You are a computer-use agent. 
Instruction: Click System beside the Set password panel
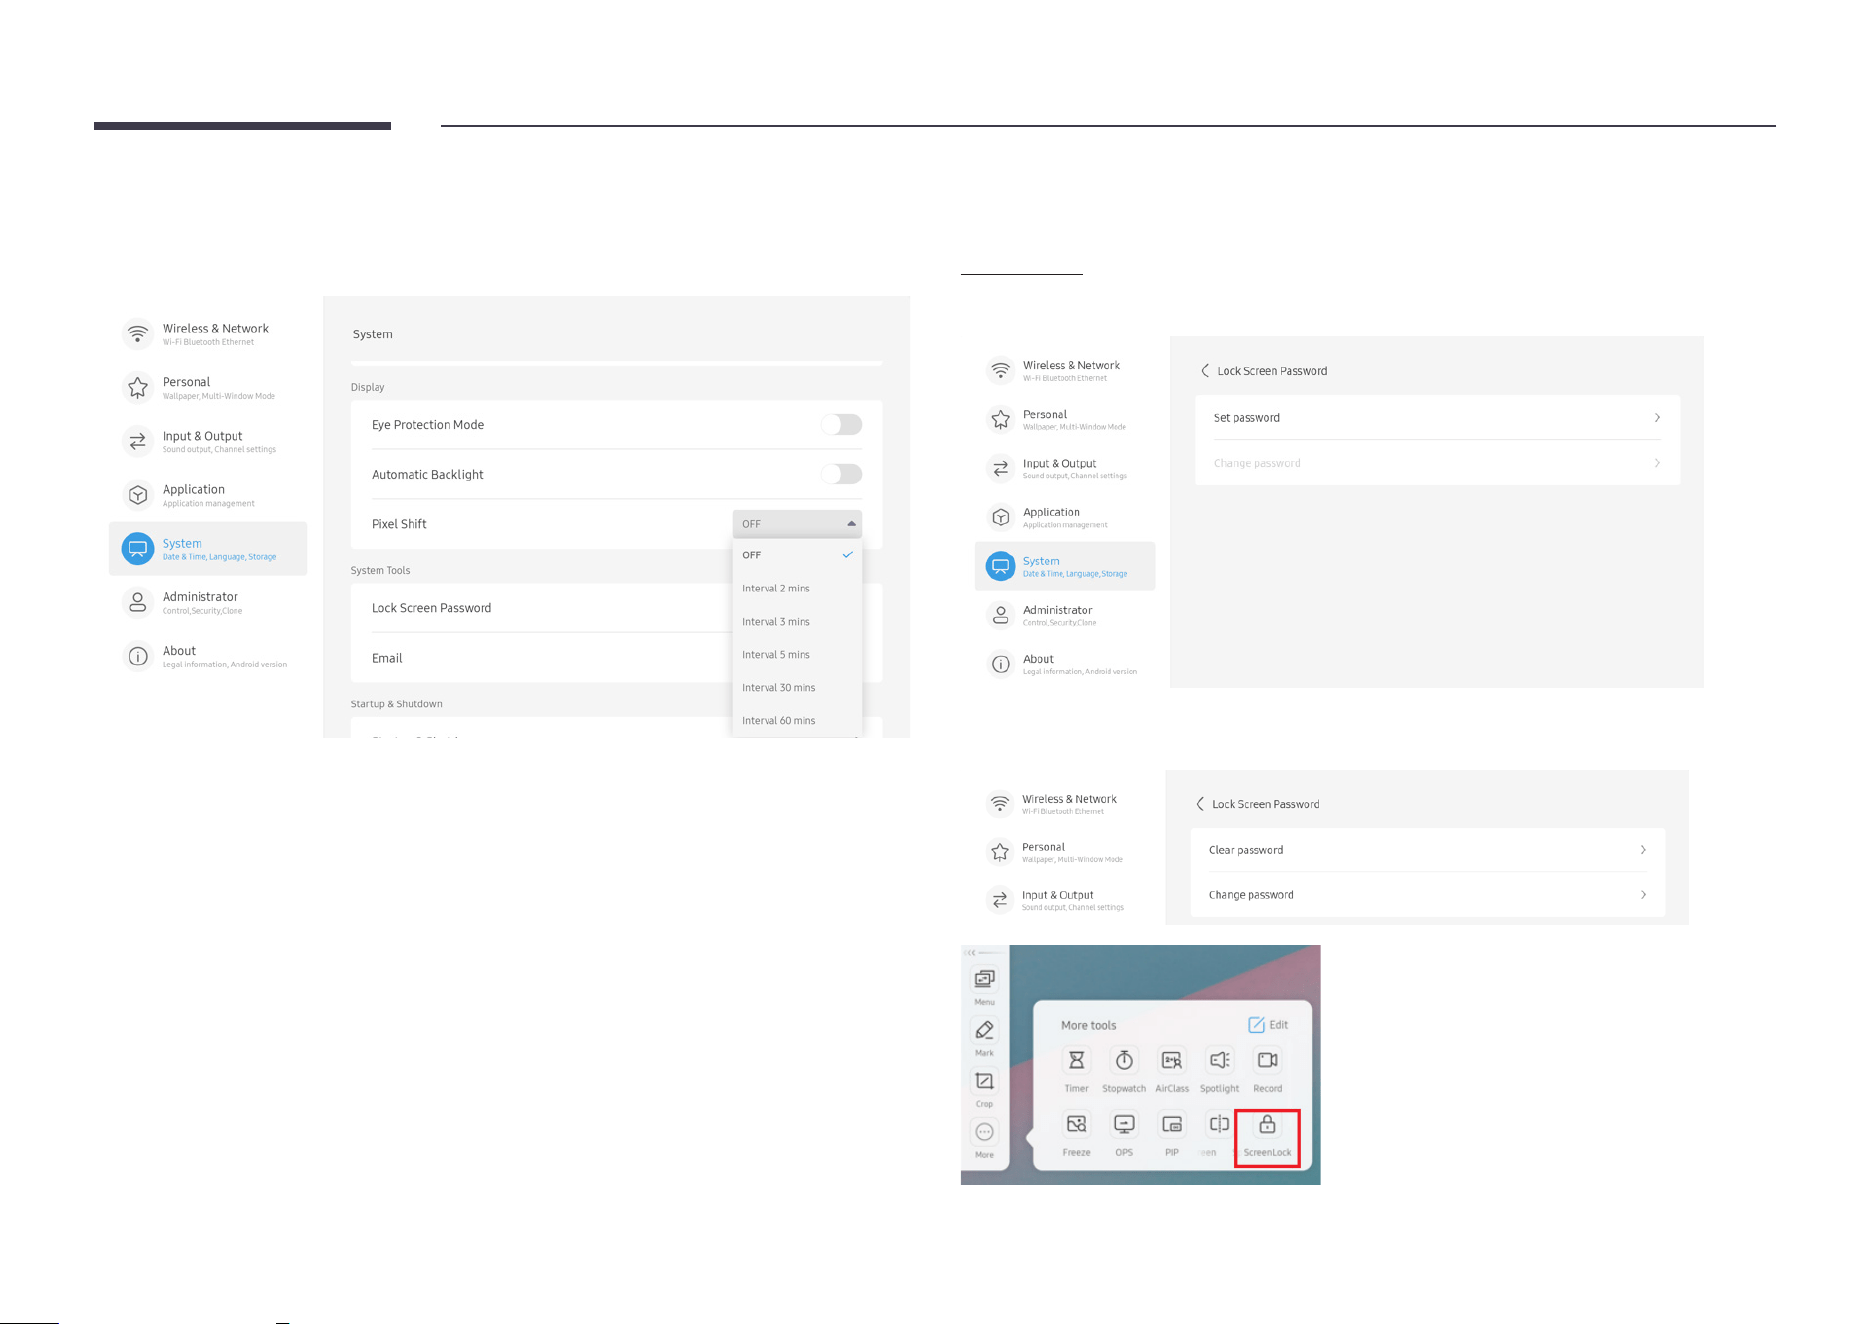1065,566
